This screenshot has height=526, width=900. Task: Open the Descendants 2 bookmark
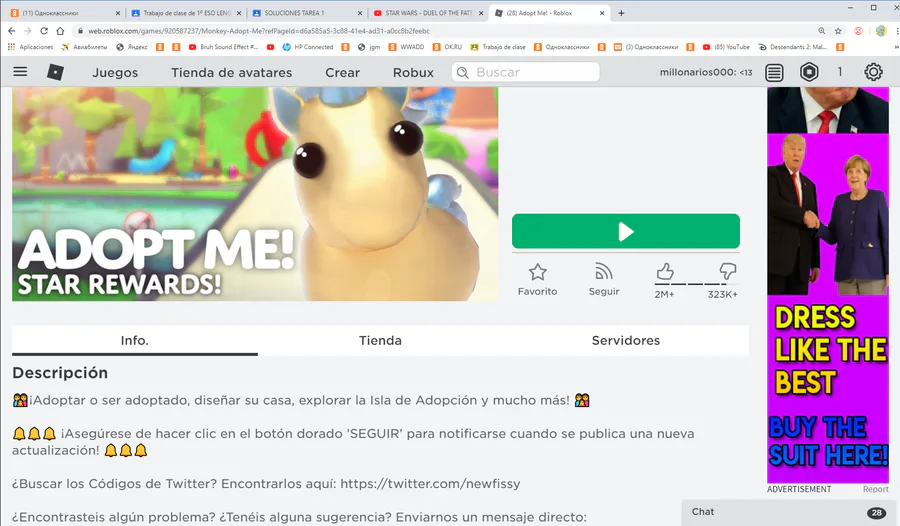pyautogui.click(x=793, y=47)
